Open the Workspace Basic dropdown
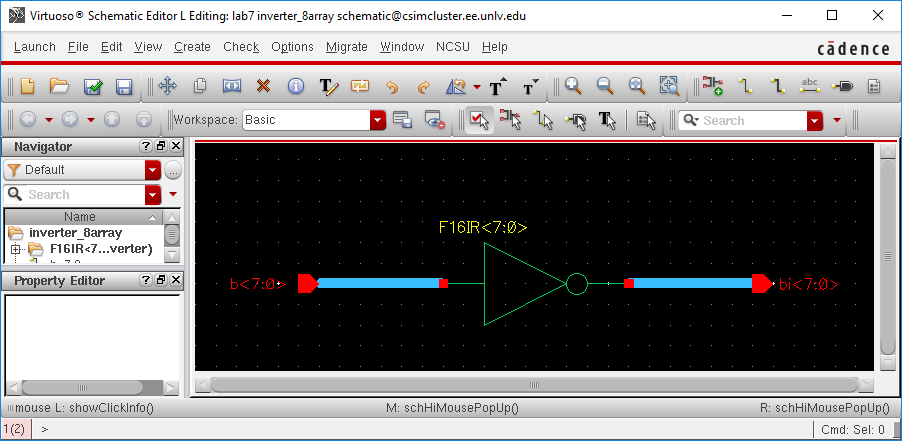This screenshot has height=441, width=902. click(377, 120)
